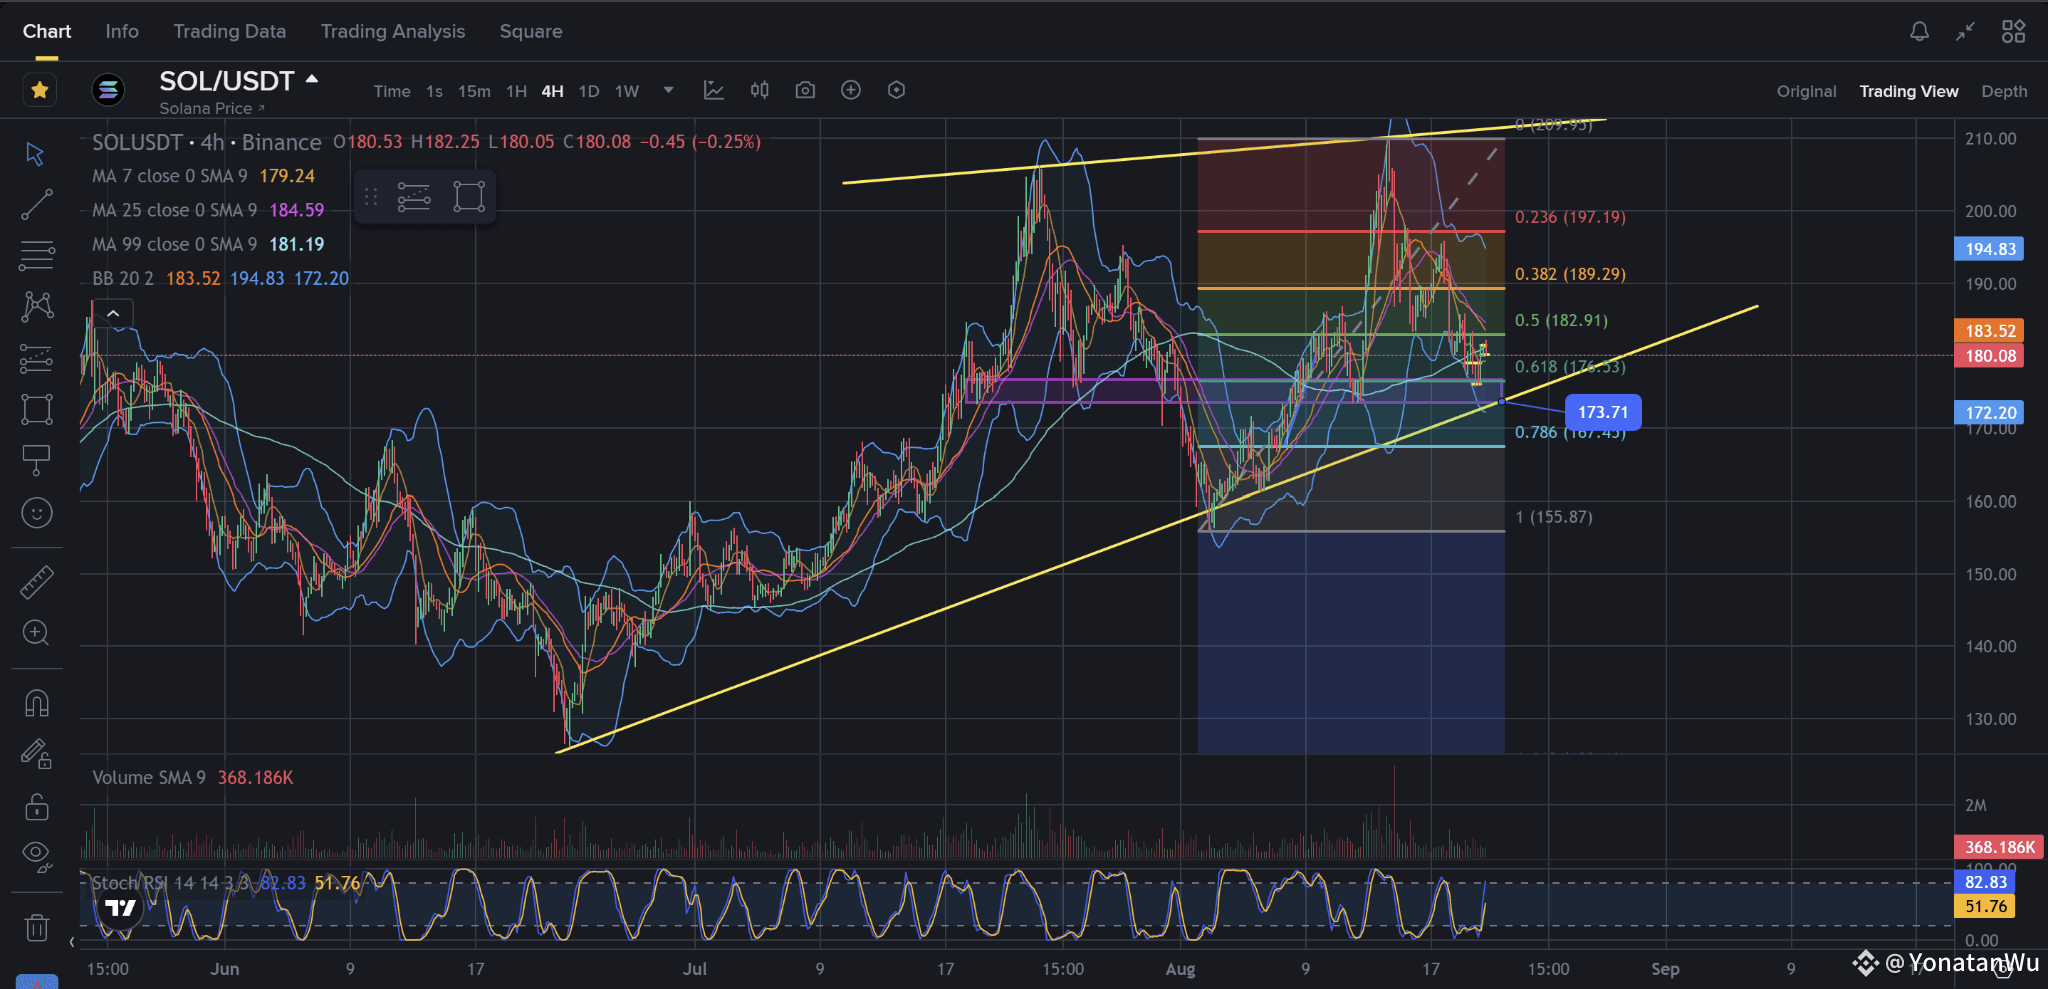Screen dimensions: 2048x989
Task: Open the emoji sticker tool
Action: (x=37, y=513)
